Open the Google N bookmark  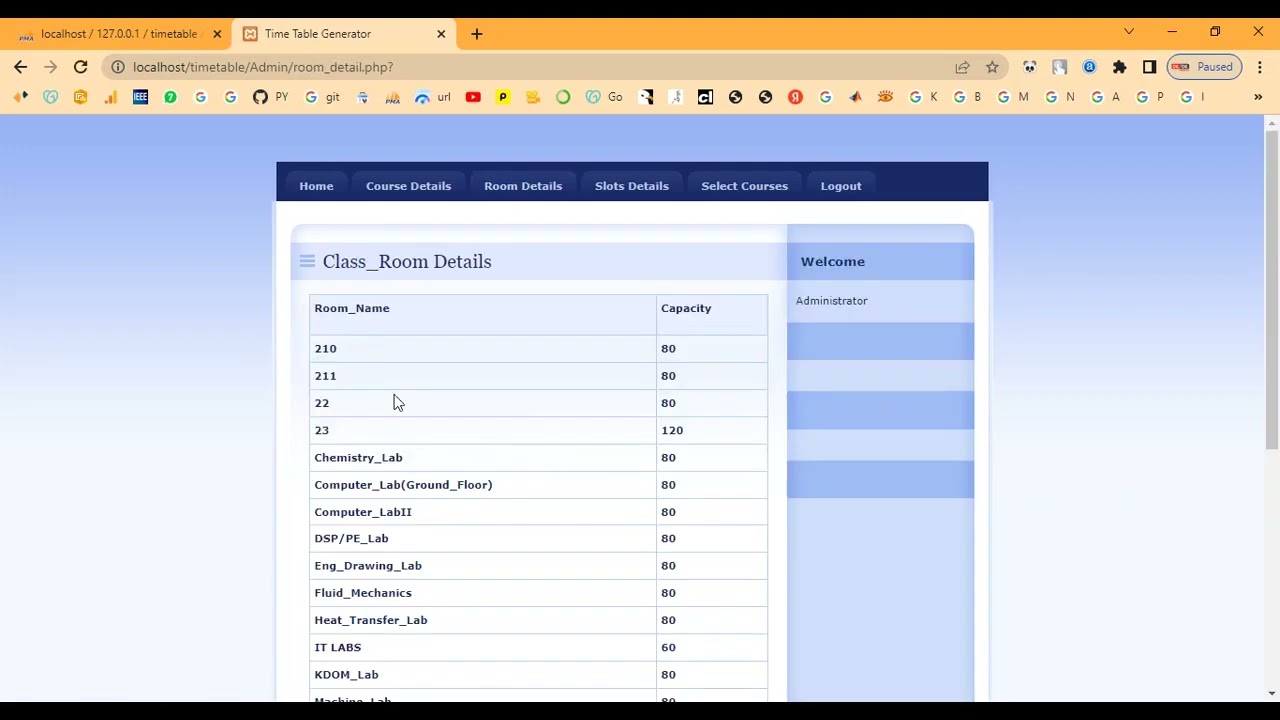click(x=1060, y=97)
